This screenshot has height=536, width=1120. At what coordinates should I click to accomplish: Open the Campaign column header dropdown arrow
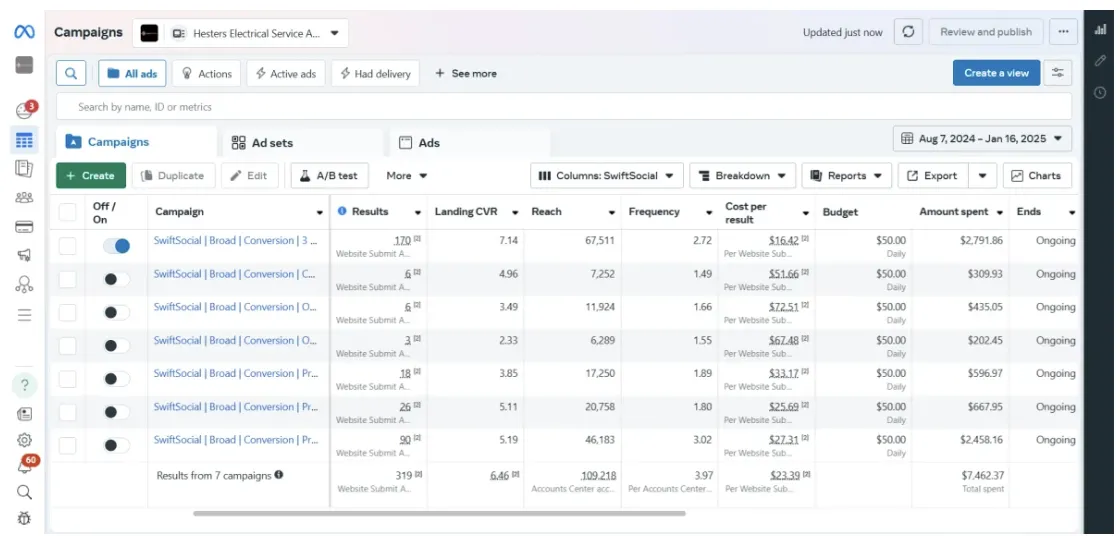319,212
